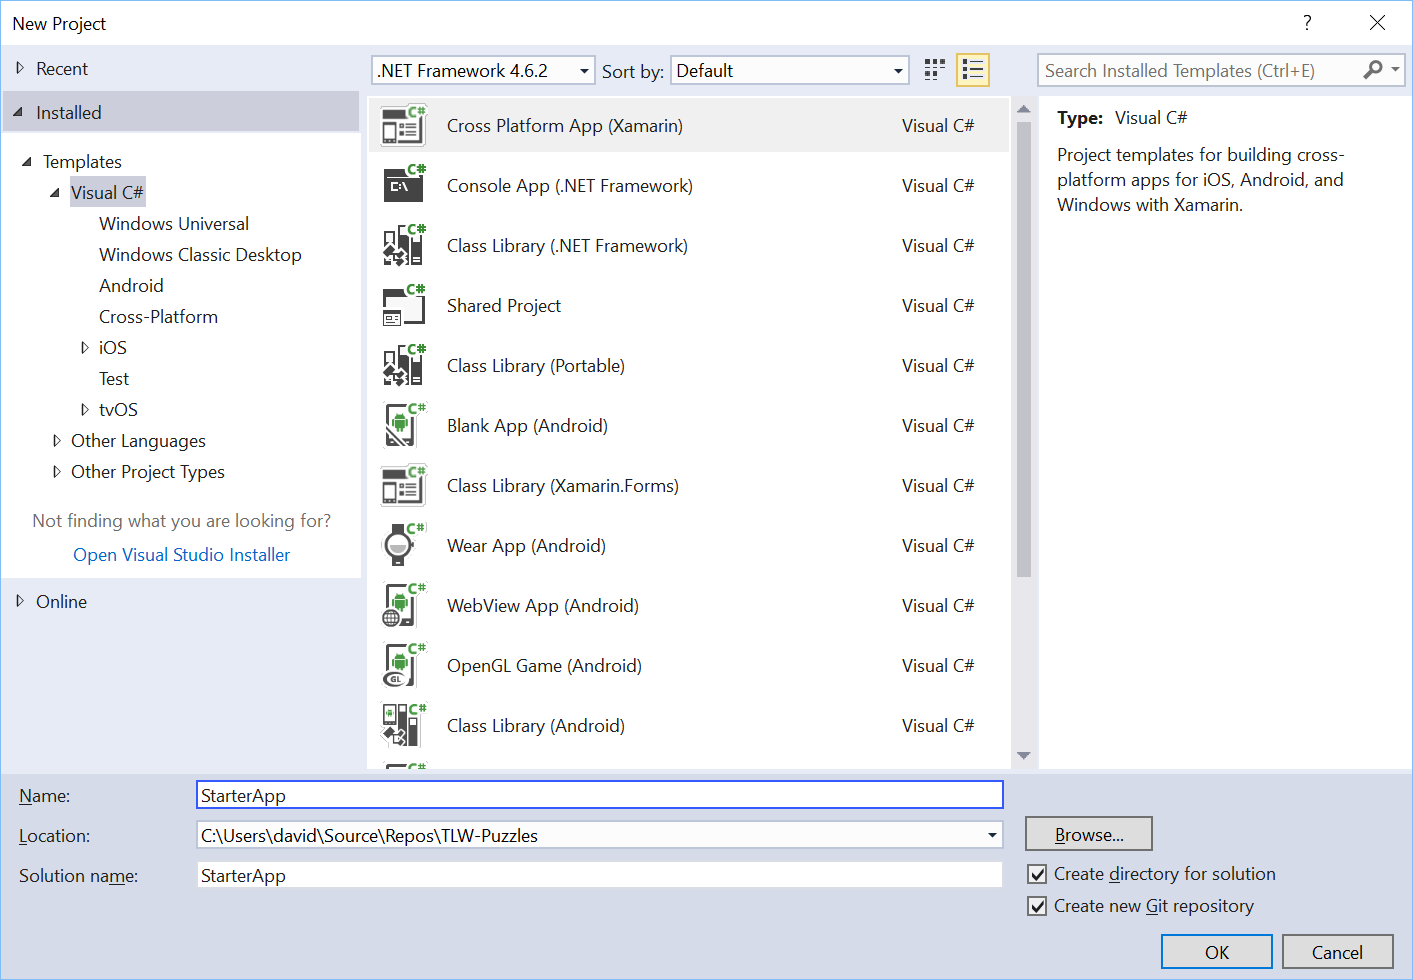
Task: Select Windows Classic Desktop category
Action: 200,255
